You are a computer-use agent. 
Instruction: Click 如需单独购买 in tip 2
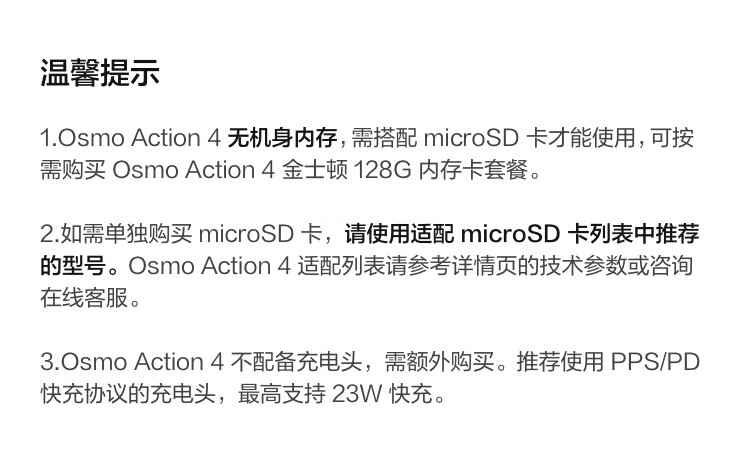[126, 233]
